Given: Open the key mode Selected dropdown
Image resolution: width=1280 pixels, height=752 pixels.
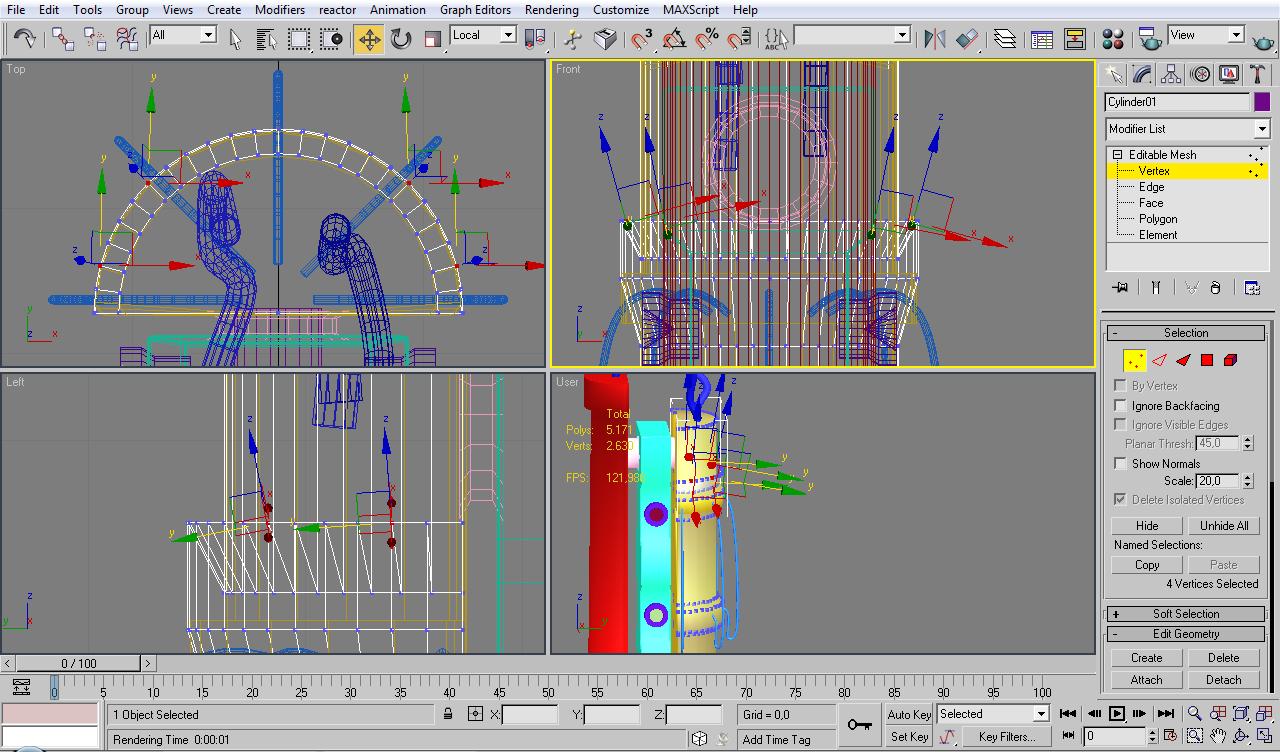Looking at the screenshot, I should 993,714.
